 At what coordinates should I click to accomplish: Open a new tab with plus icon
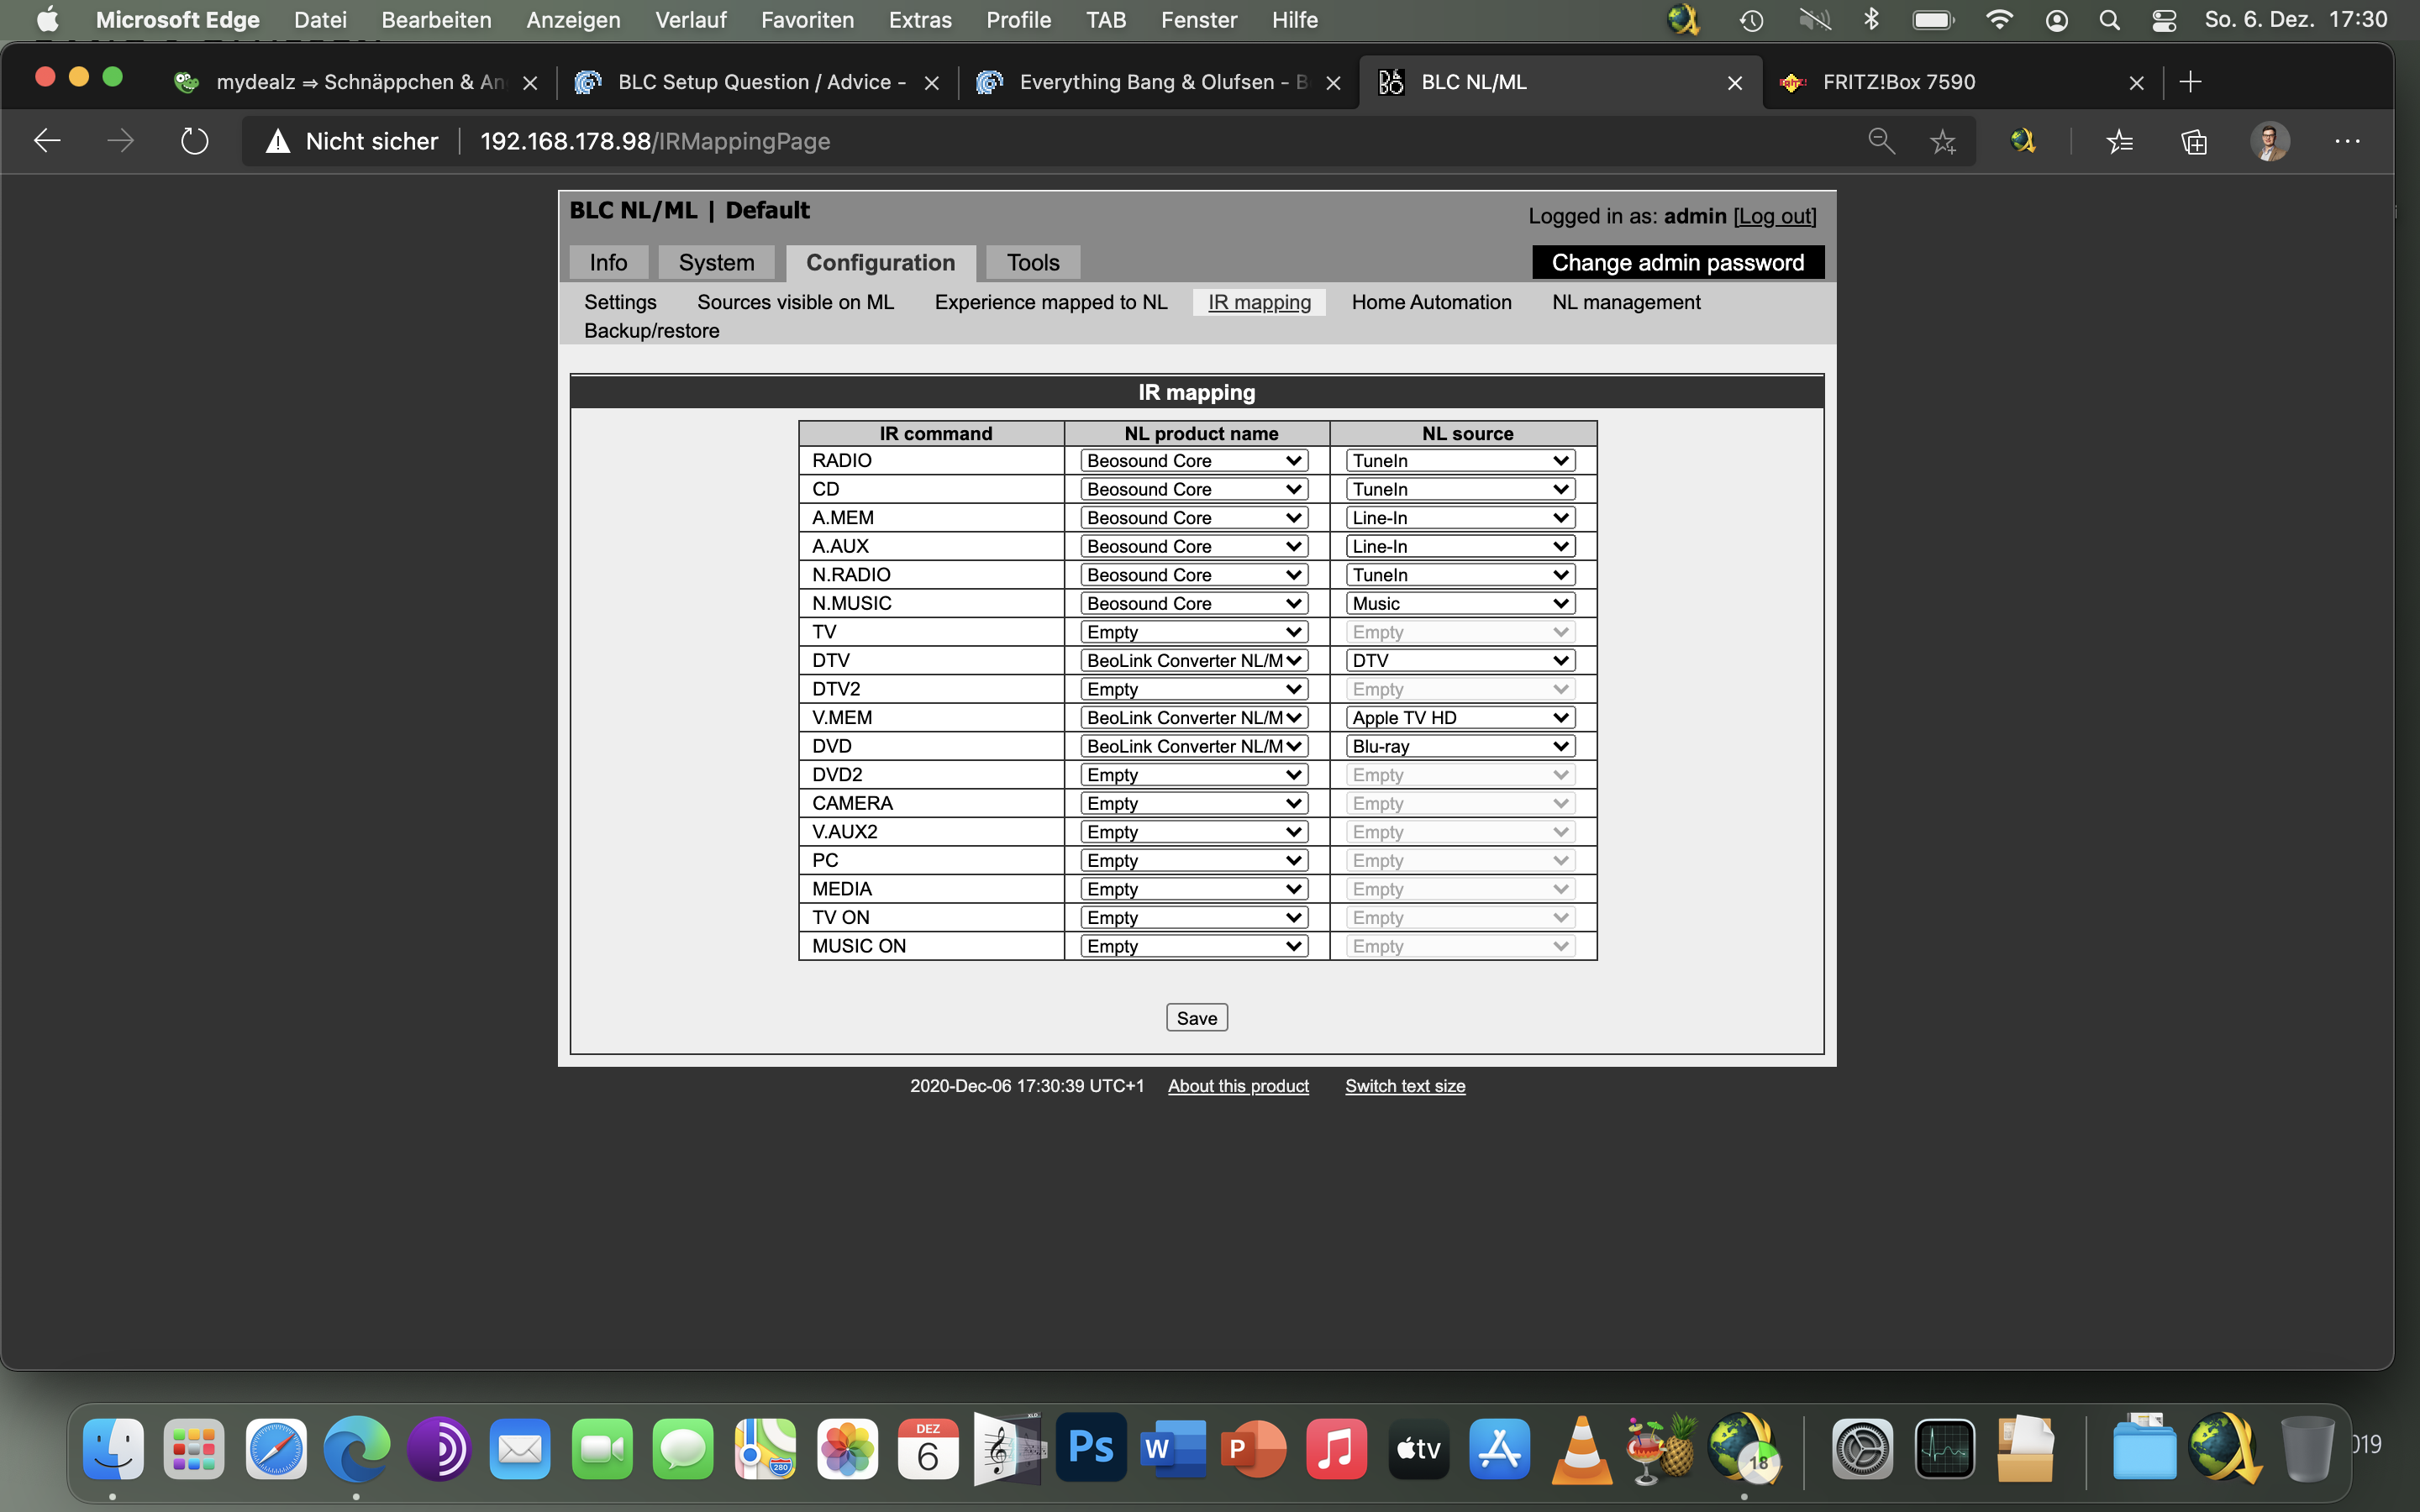2190,82
